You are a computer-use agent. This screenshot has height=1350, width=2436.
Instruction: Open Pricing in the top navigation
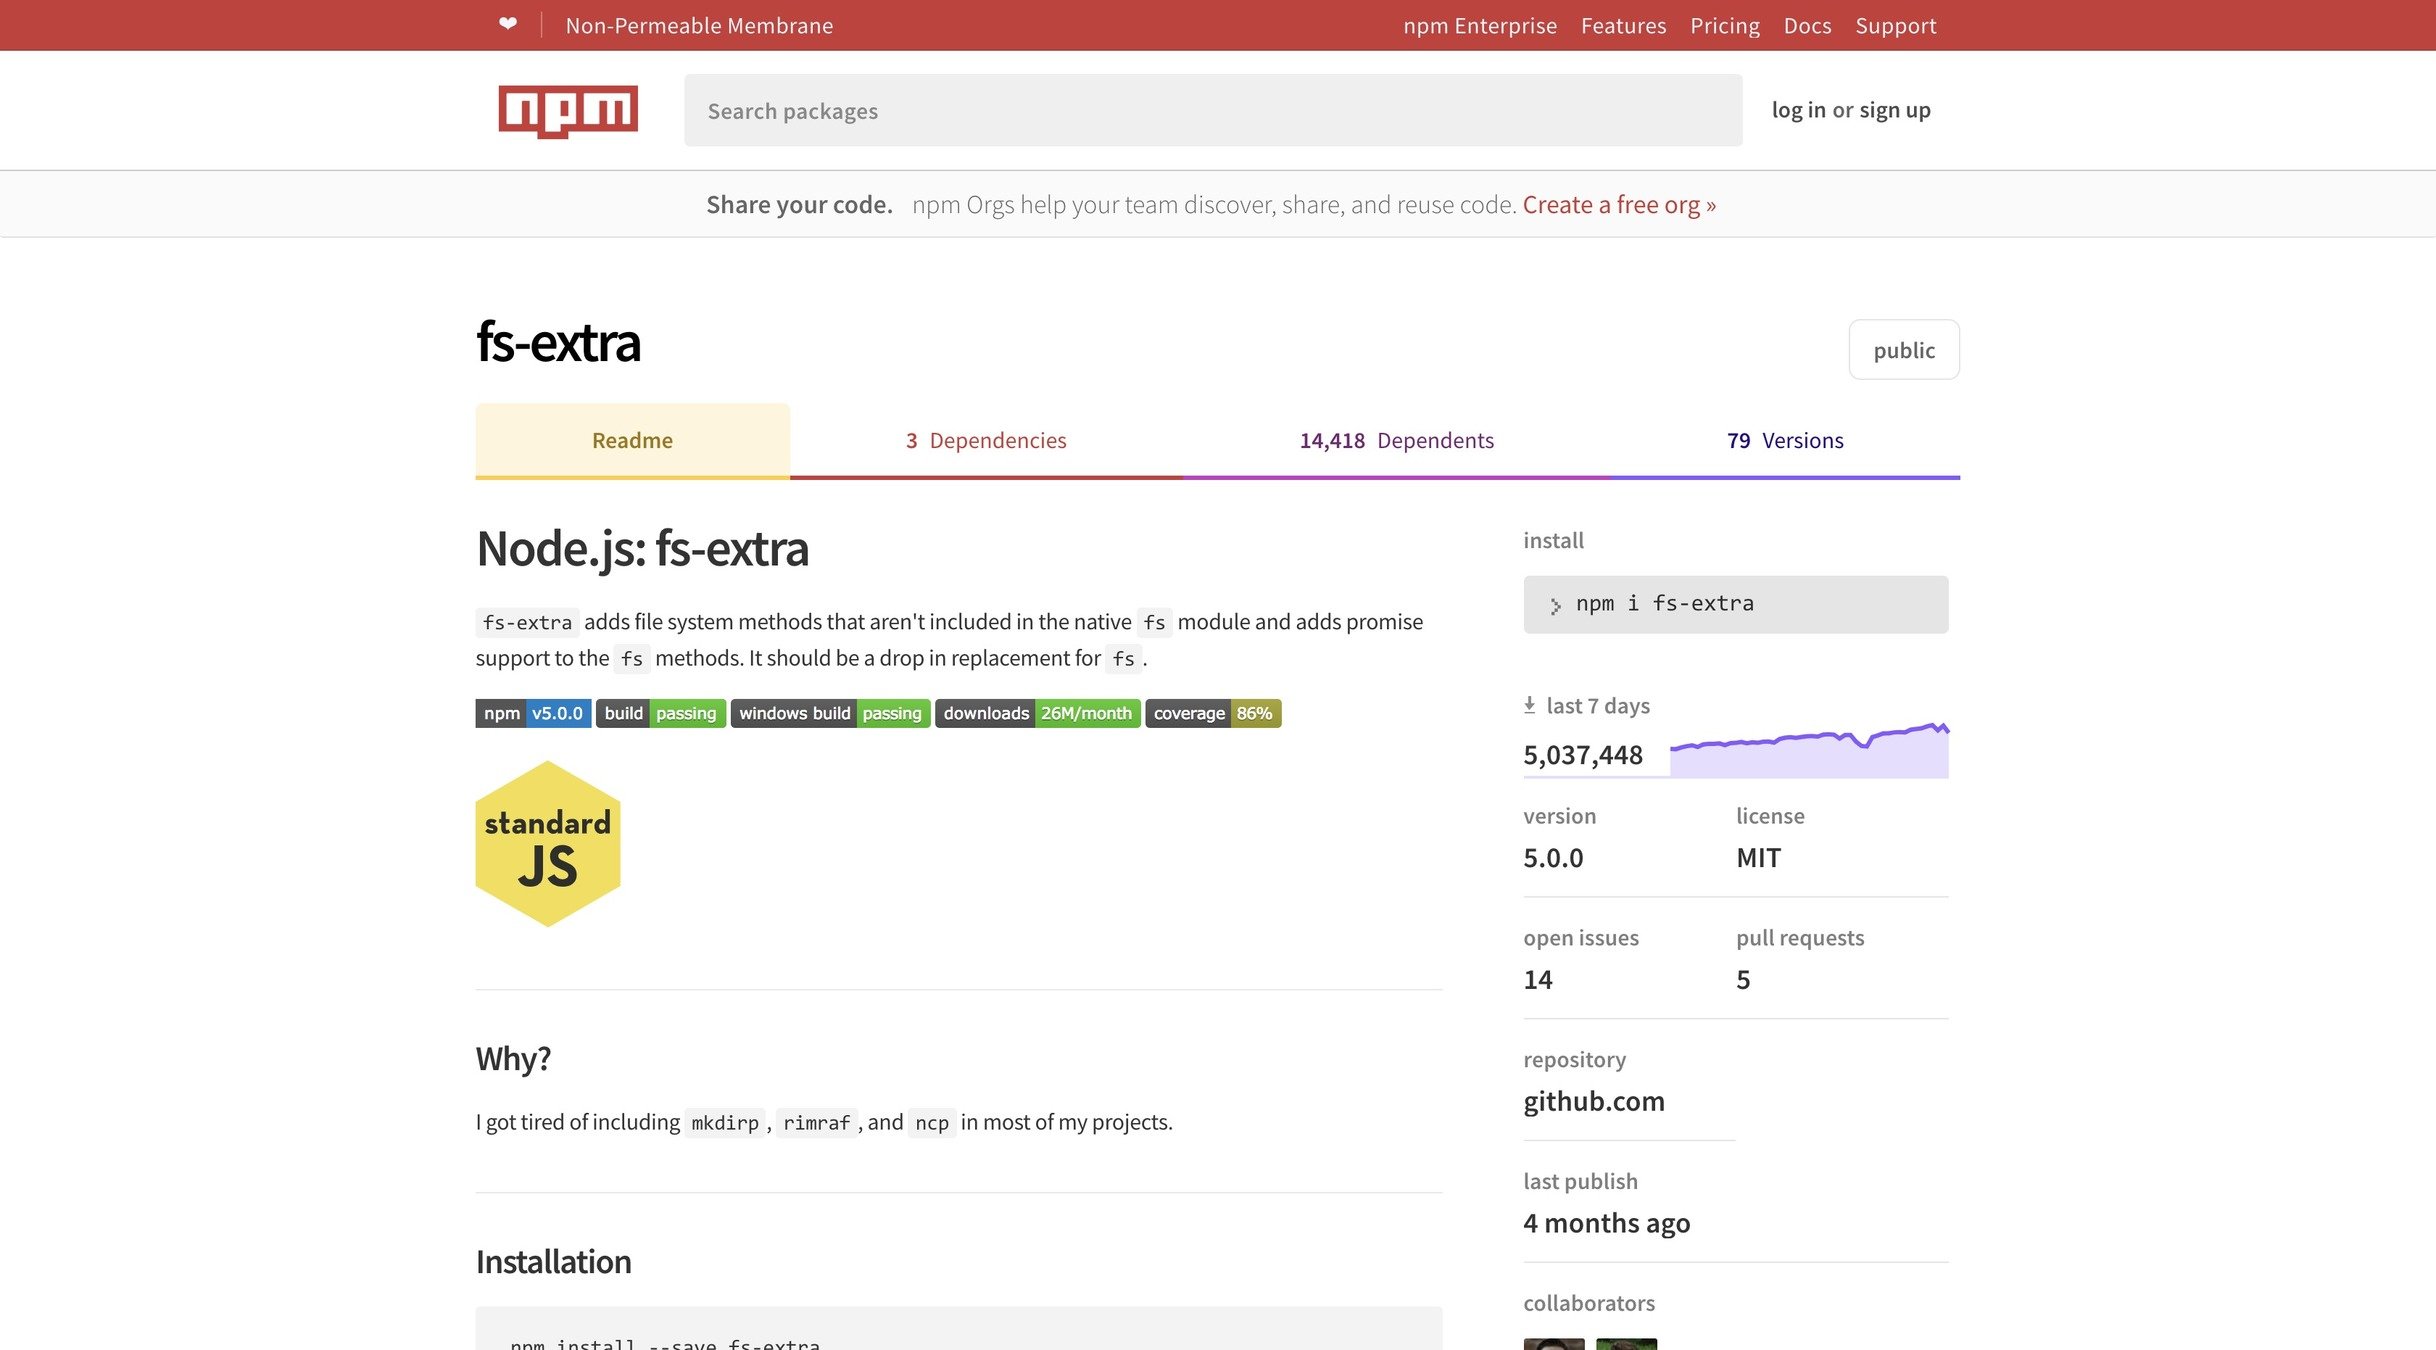(x=1724, y=25)
